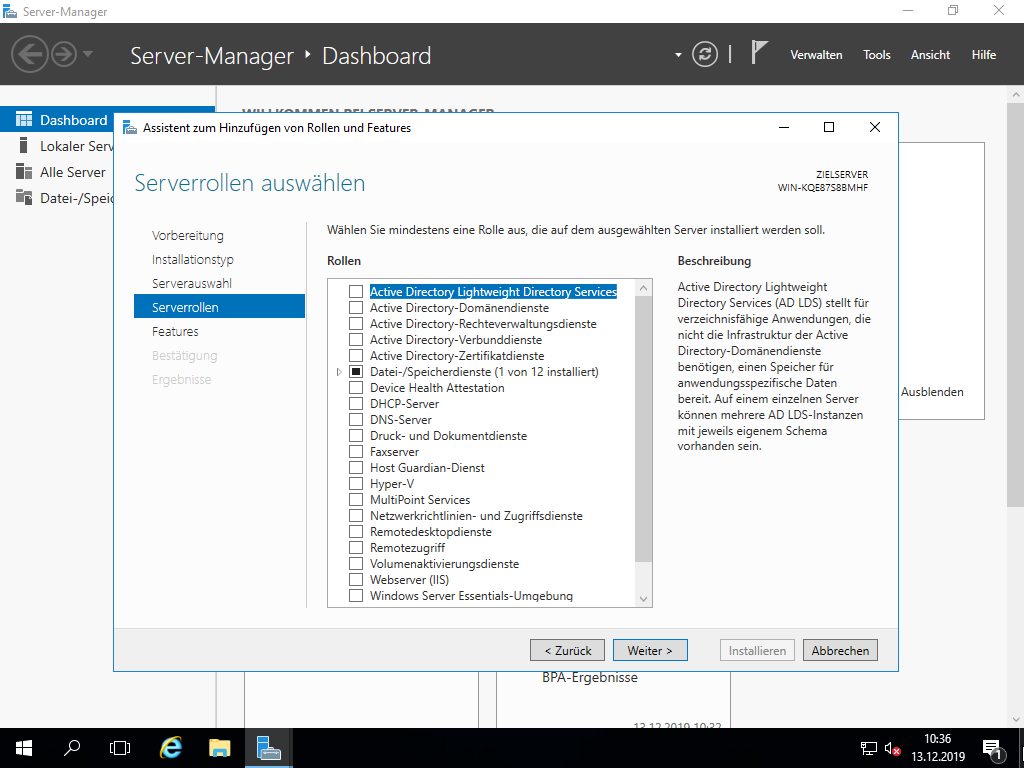Check Active Directory-Domänendienste role

356,308
